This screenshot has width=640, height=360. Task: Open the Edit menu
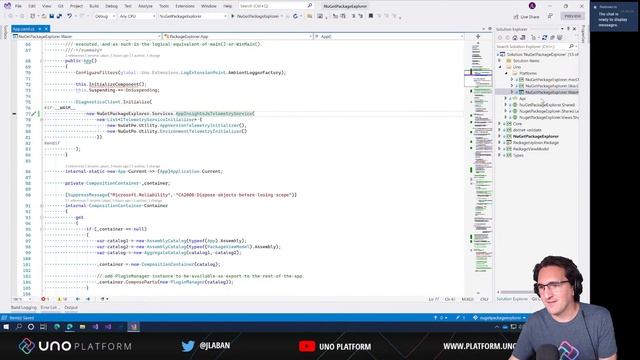32,6
